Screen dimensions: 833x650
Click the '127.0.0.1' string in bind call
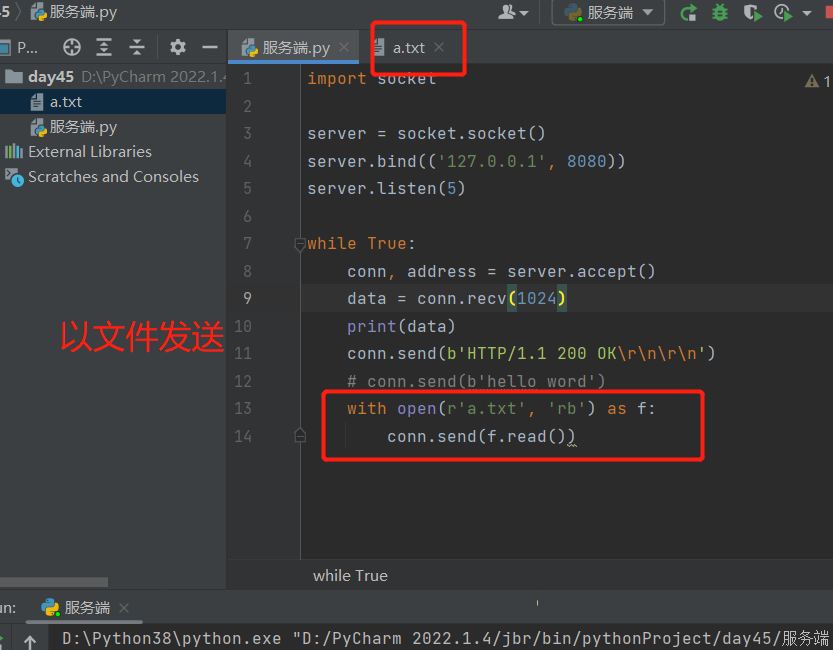(491, 161)
